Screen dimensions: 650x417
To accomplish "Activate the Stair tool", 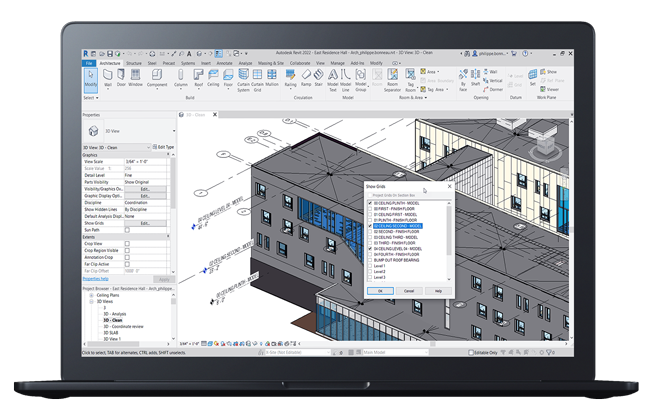I will coord(318,78).
